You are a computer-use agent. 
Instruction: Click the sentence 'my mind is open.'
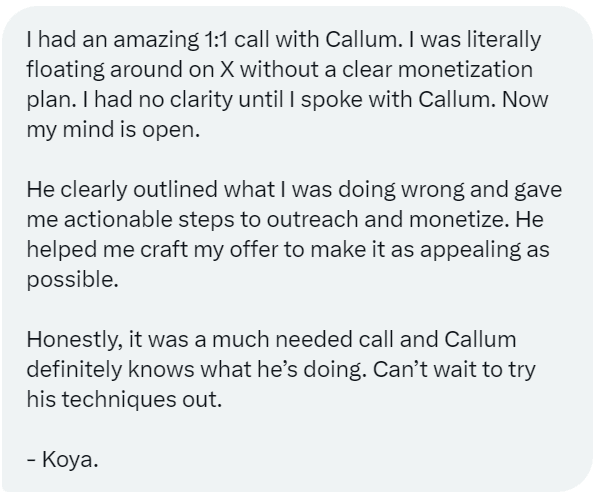[x=113, y=130]
